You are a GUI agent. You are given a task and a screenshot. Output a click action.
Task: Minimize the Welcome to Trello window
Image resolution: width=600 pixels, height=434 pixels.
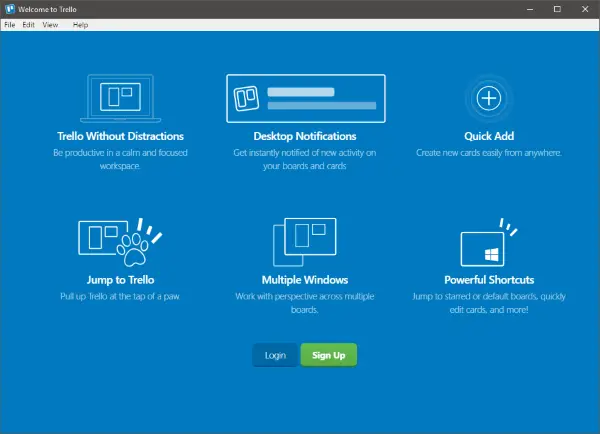[x=530, y=9]
